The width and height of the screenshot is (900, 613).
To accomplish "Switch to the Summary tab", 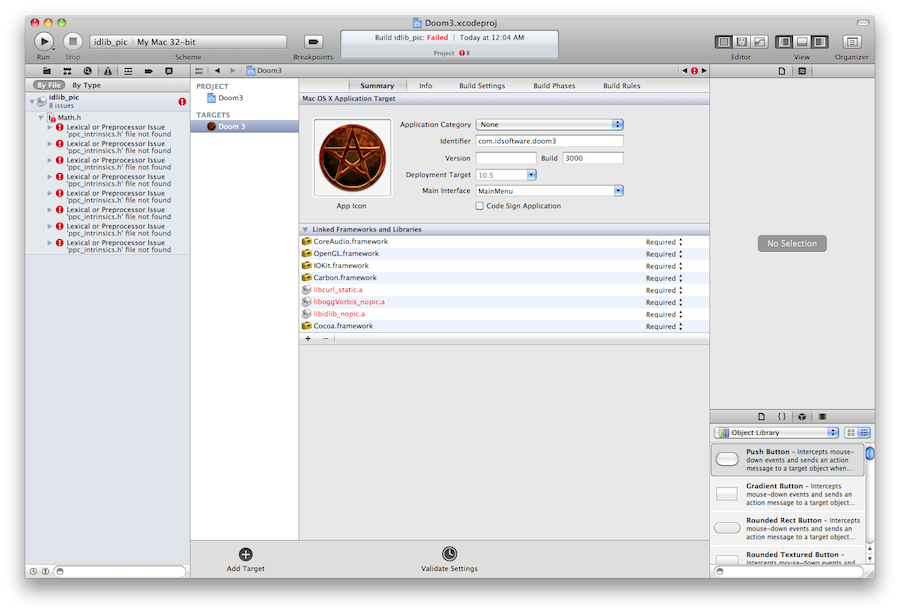I will 377,86.
